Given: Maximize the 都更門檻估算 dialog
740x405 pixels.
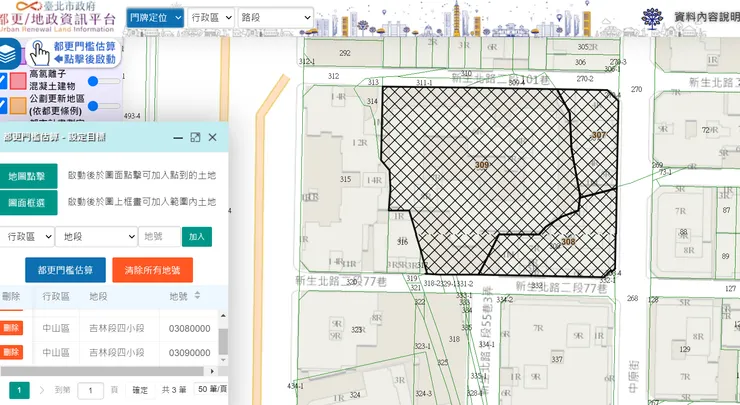Looking at the screenshot, I should (x=195, y=137).
